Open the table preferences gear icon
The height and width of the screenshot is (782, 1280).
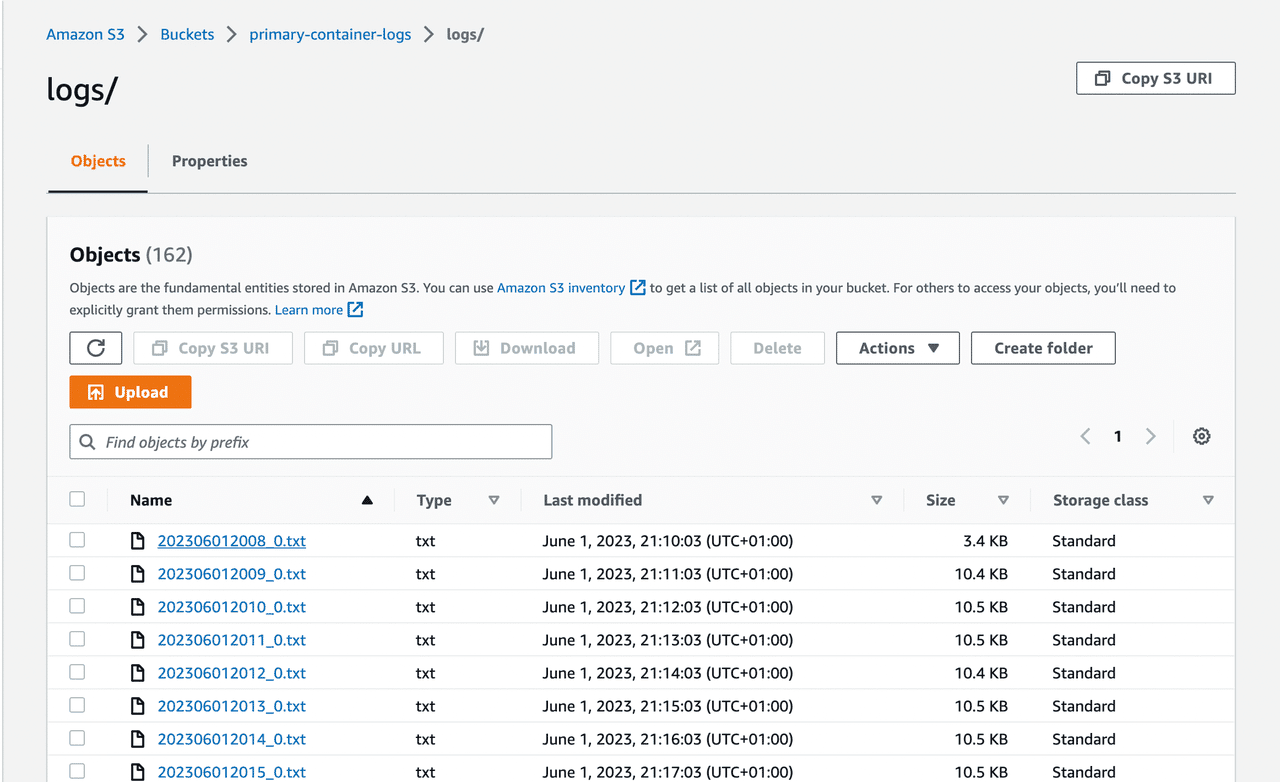(x=1201, y=436)
